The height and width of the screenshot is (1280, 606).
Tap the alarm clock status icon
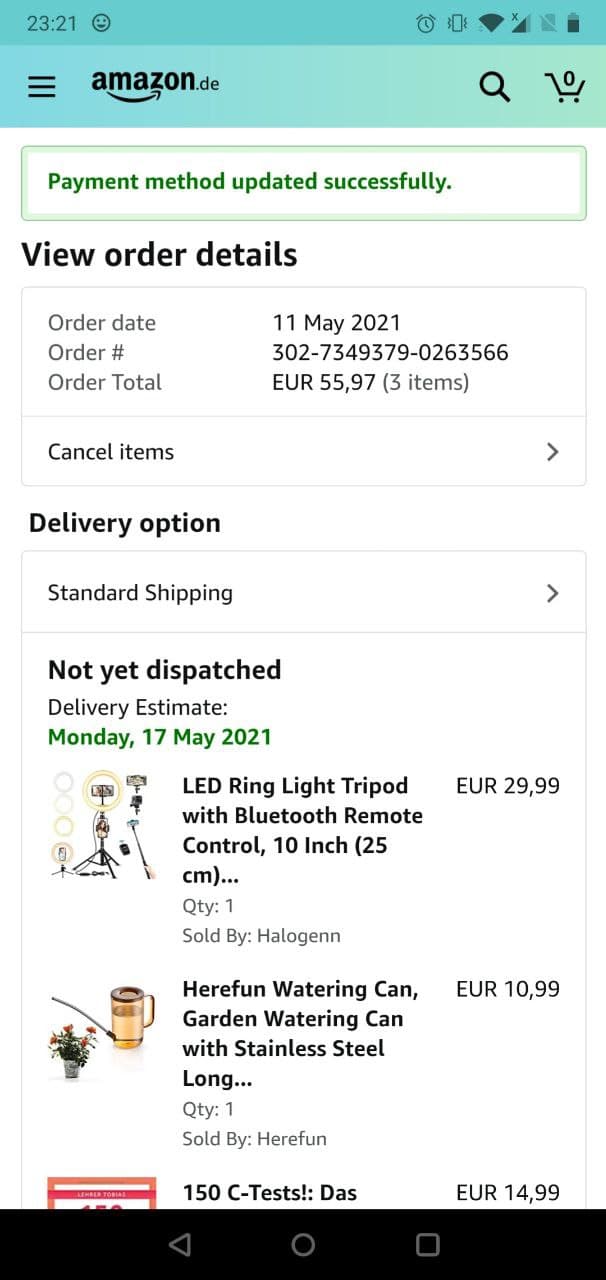(426, 23)
